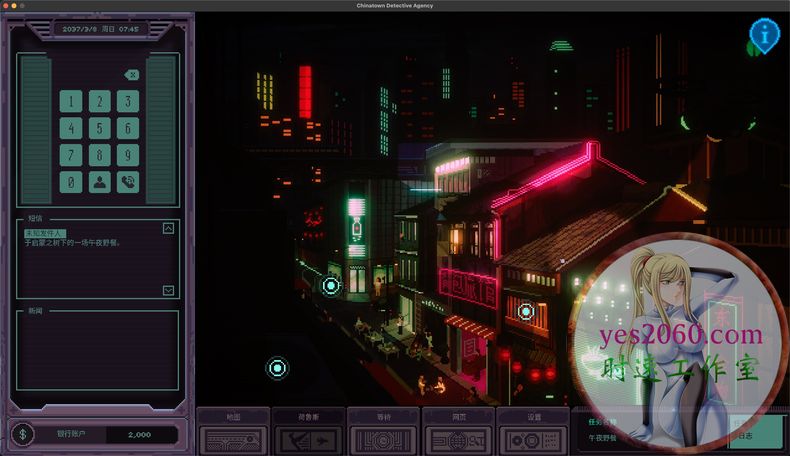
Task: Click the wait (等待) icon
Action: 383,438
